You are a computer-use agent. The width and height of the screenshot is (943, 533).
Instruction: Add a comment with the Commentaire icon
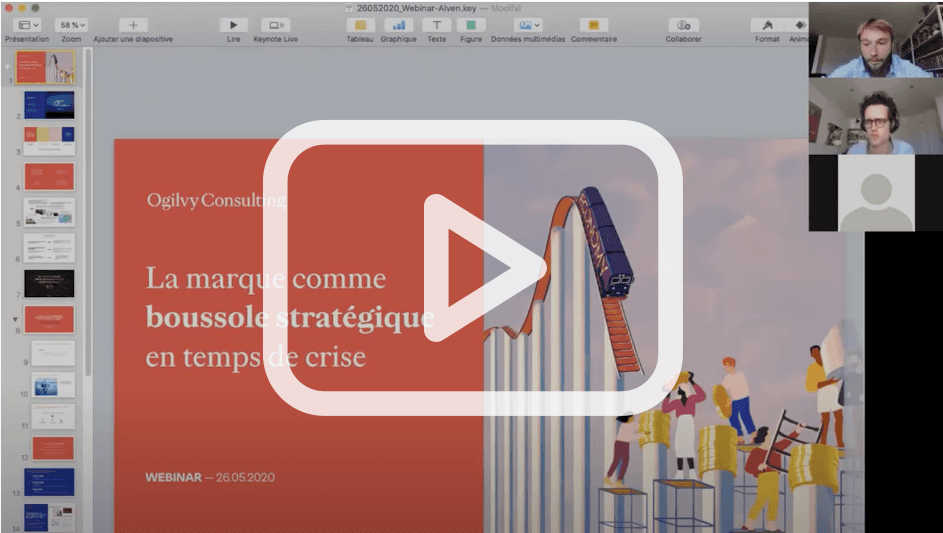(x=594, y=25)
